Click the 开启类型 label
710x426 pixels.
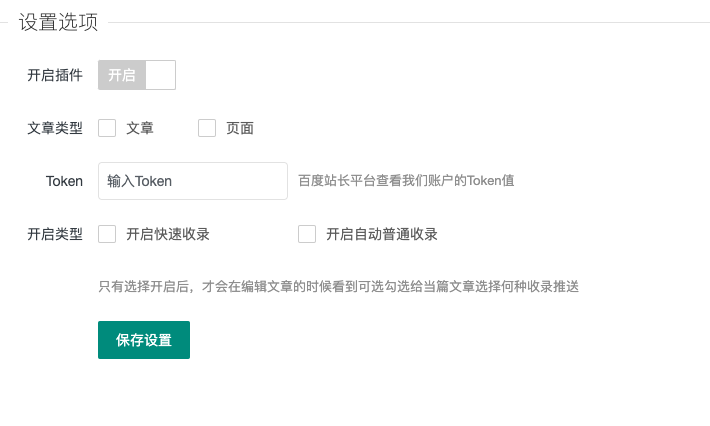pos(55,234)
